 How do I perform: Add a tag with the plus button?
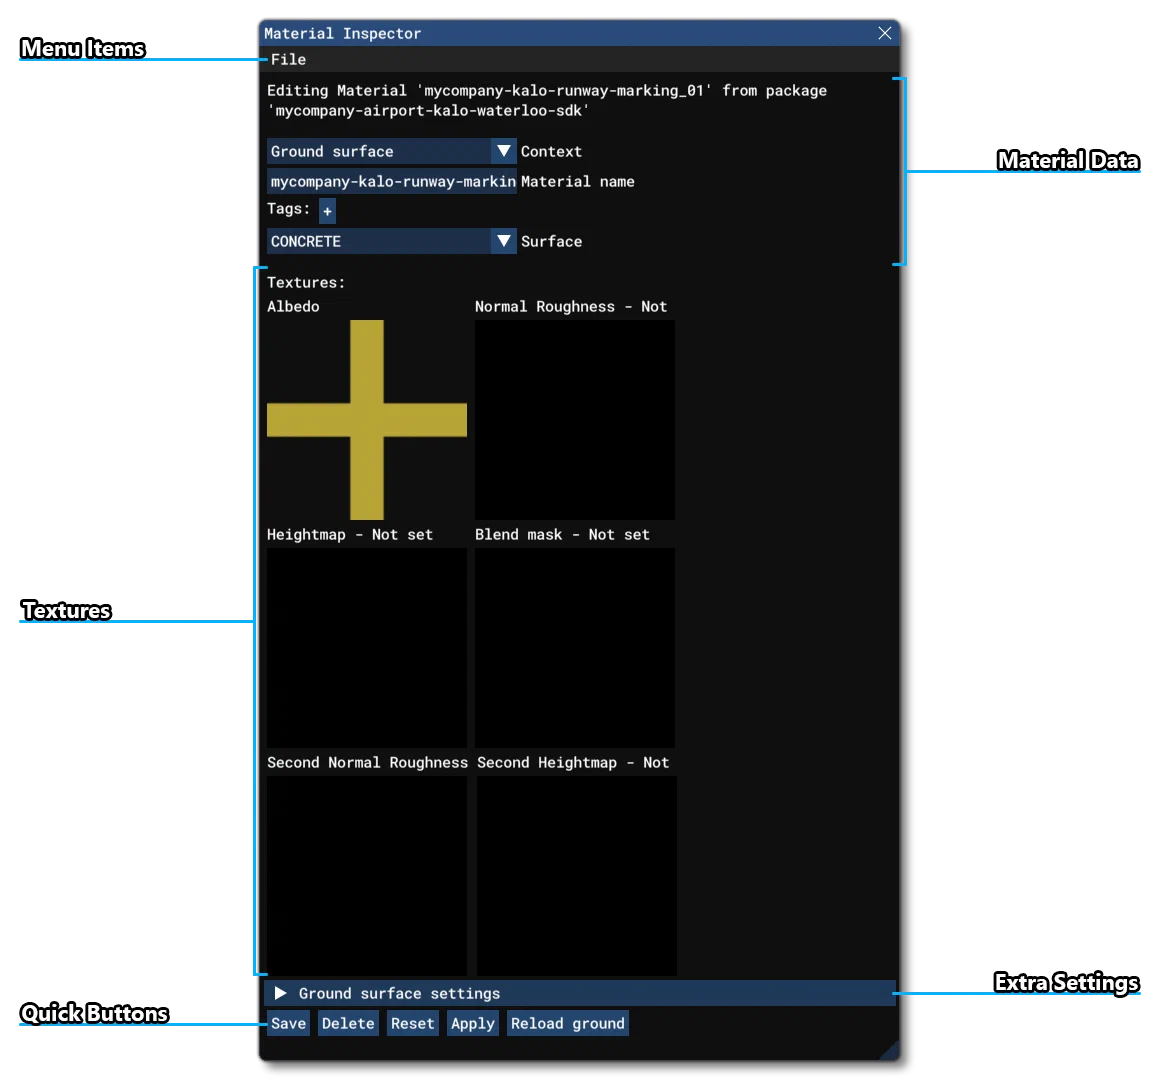point(327,211)
